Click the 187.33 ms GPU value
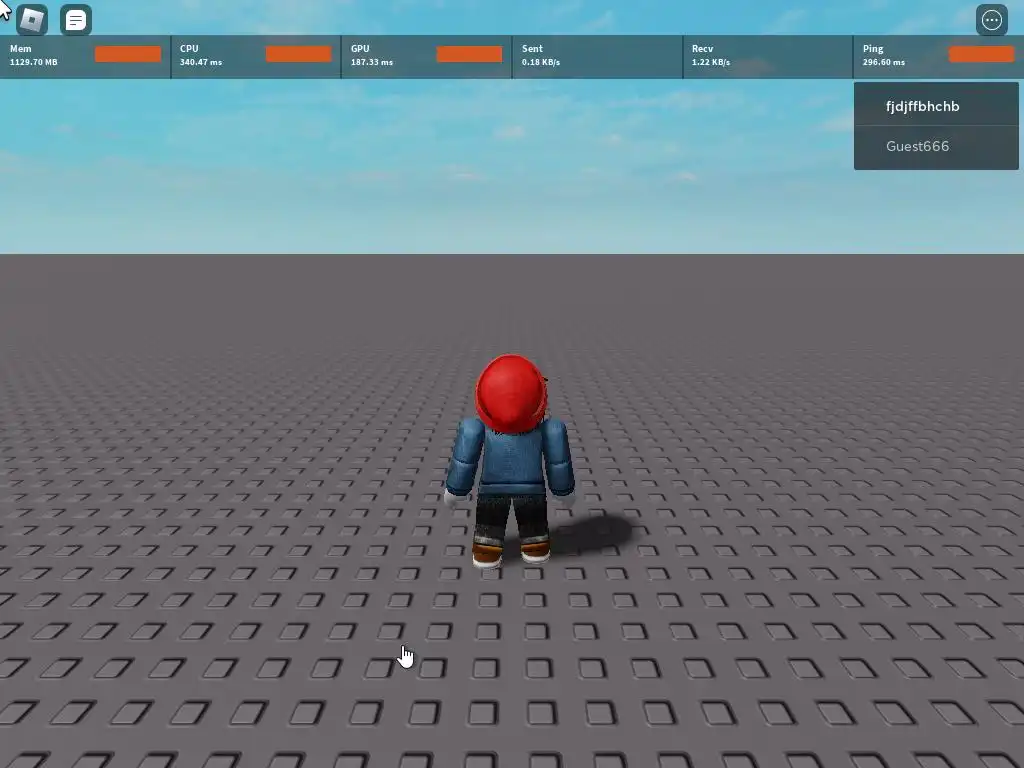 (372, 62)
